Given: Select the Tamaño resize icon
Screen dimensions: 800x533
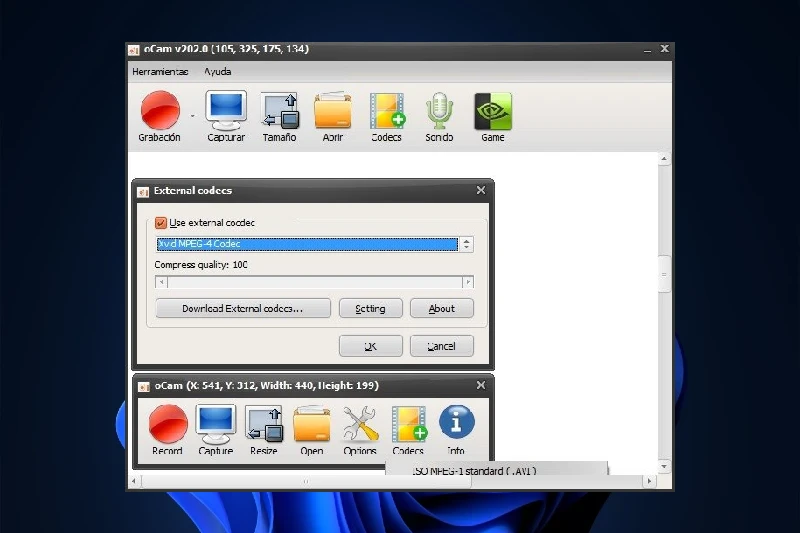Looking at the screenshot, I should (280, 110).
